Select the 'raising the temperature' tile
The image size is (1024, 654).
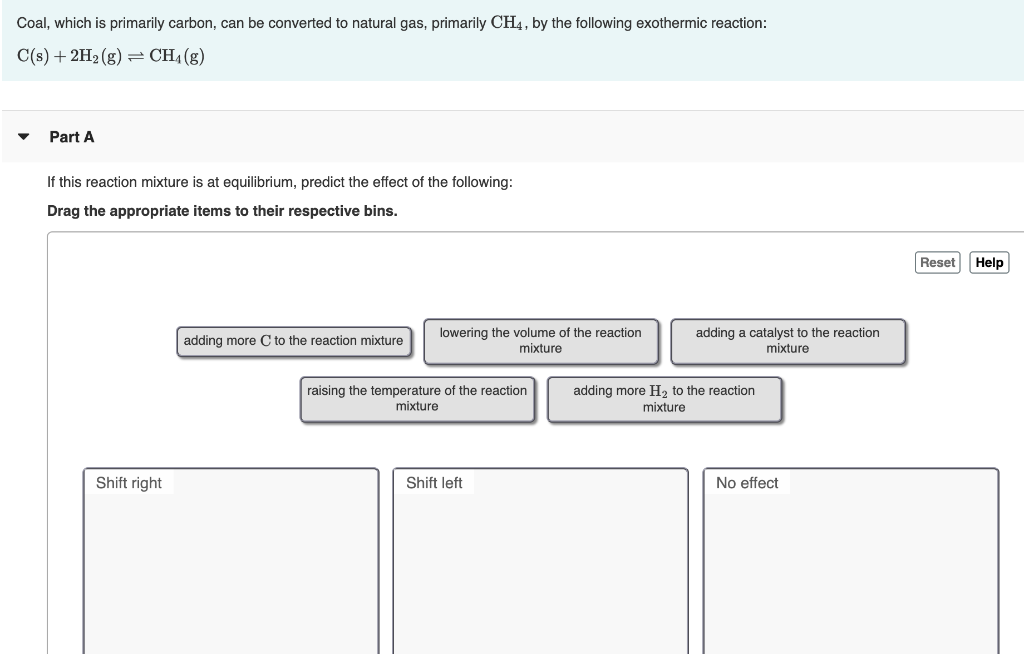pyautogui.click(x=417, y=398)
